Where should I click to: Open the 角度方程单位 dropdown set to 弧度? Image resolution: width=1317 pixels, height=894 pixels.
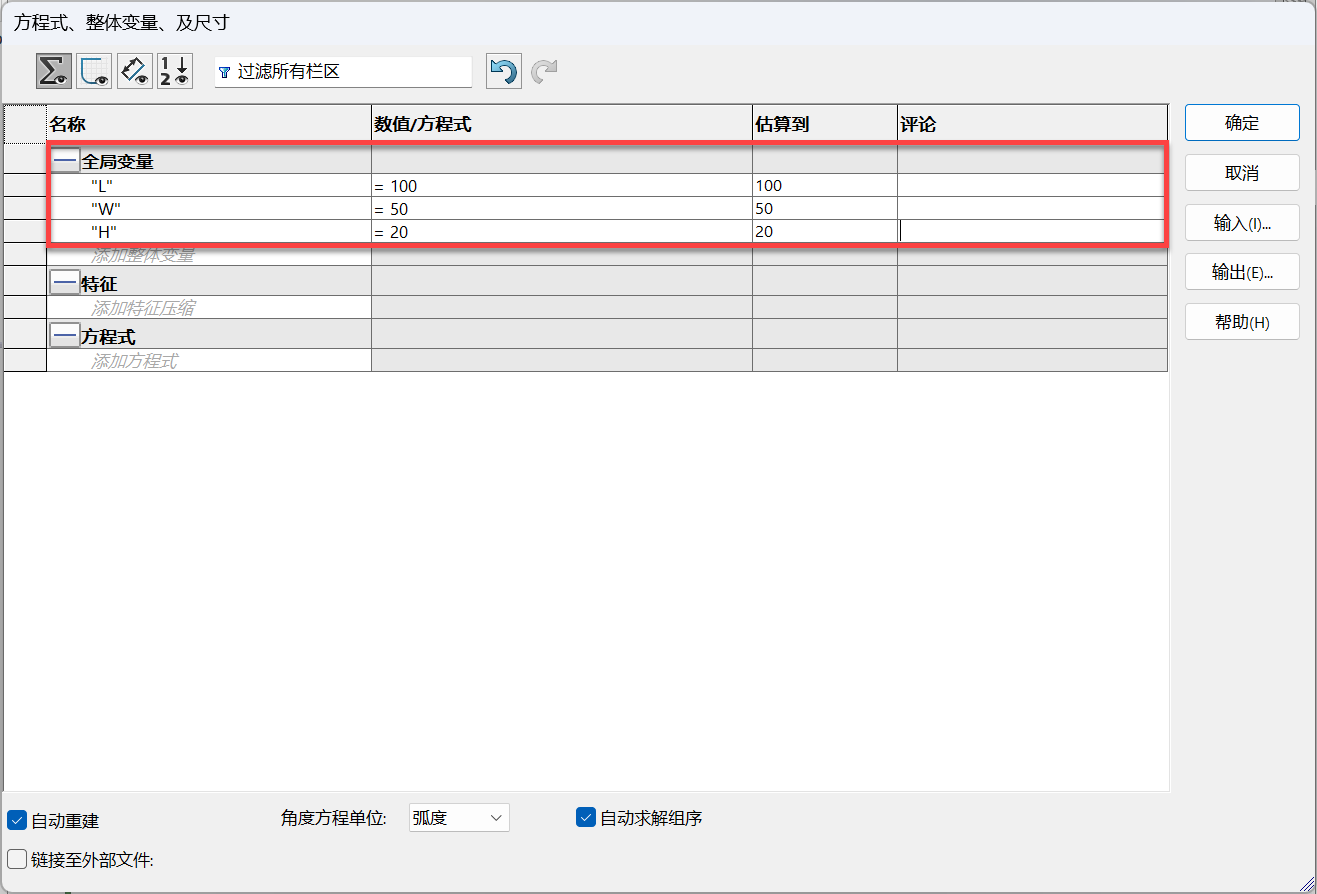(459, 818)
